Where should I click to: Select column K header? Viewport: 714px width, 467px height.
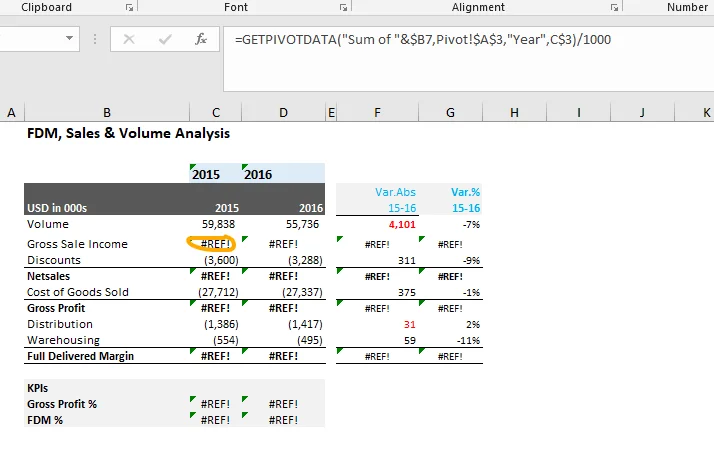point(706,112)
